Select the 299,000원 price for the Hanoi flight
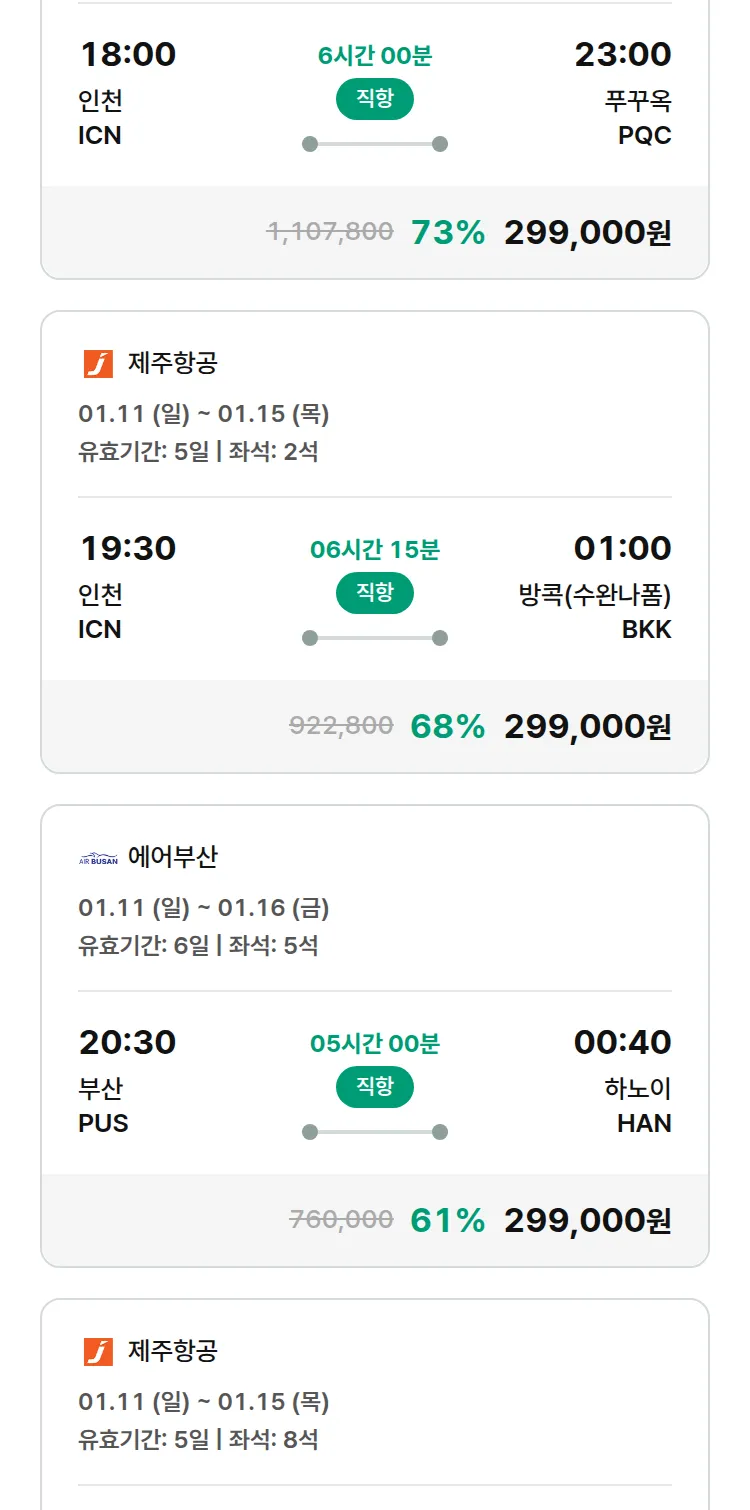The height and width of the screenshot is (1510, 750). [x=587, y=1221]
